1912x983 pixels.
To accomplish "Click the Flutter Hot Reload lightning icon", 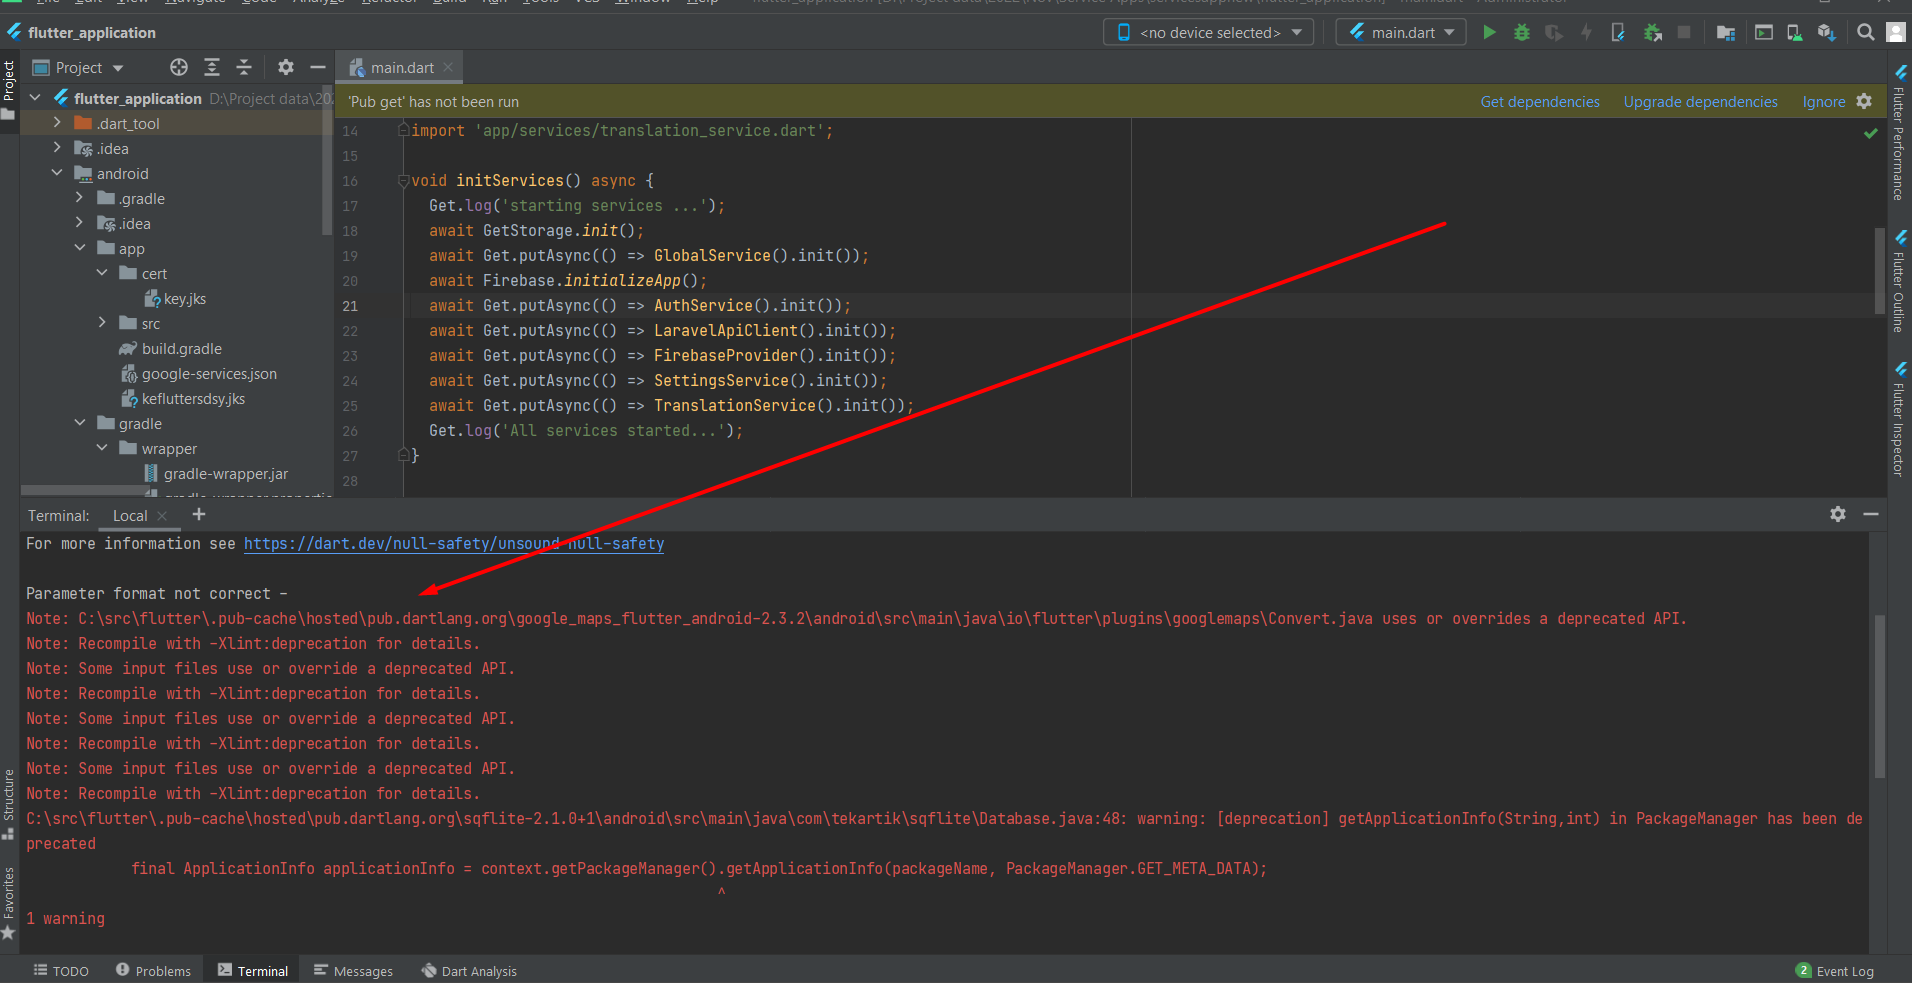I will (1586, 32).
